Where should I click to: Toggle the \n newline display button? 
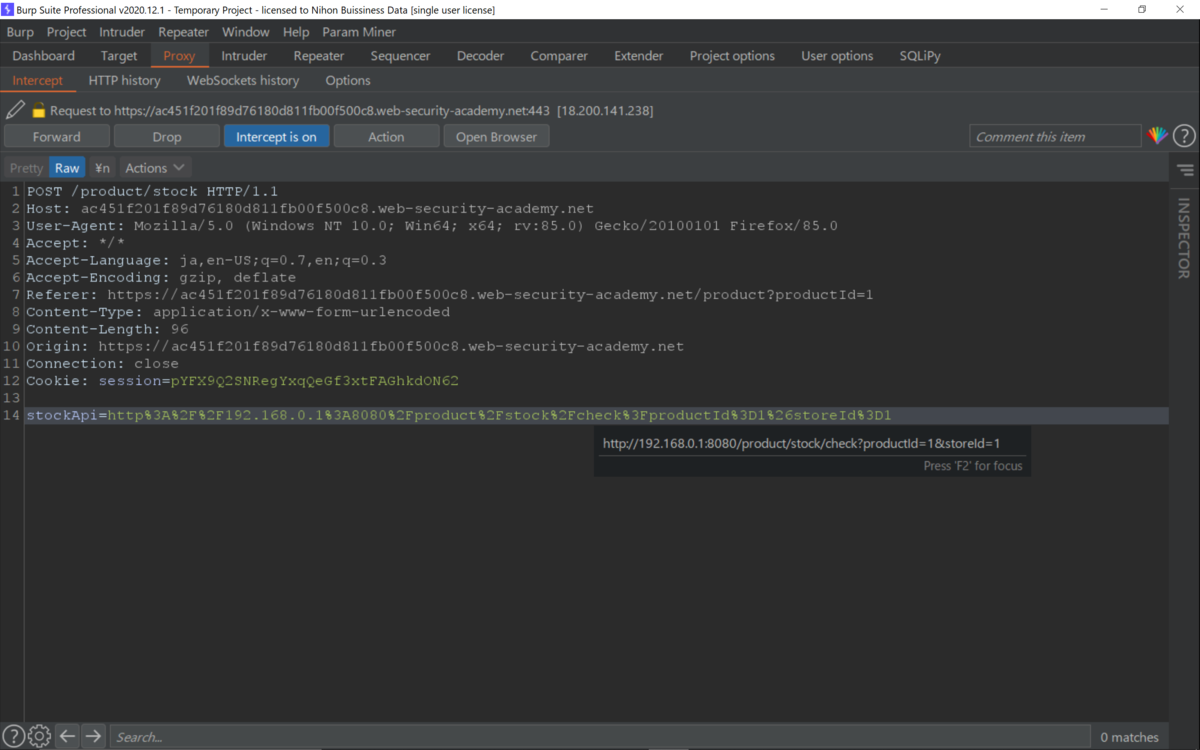point(102,168)
